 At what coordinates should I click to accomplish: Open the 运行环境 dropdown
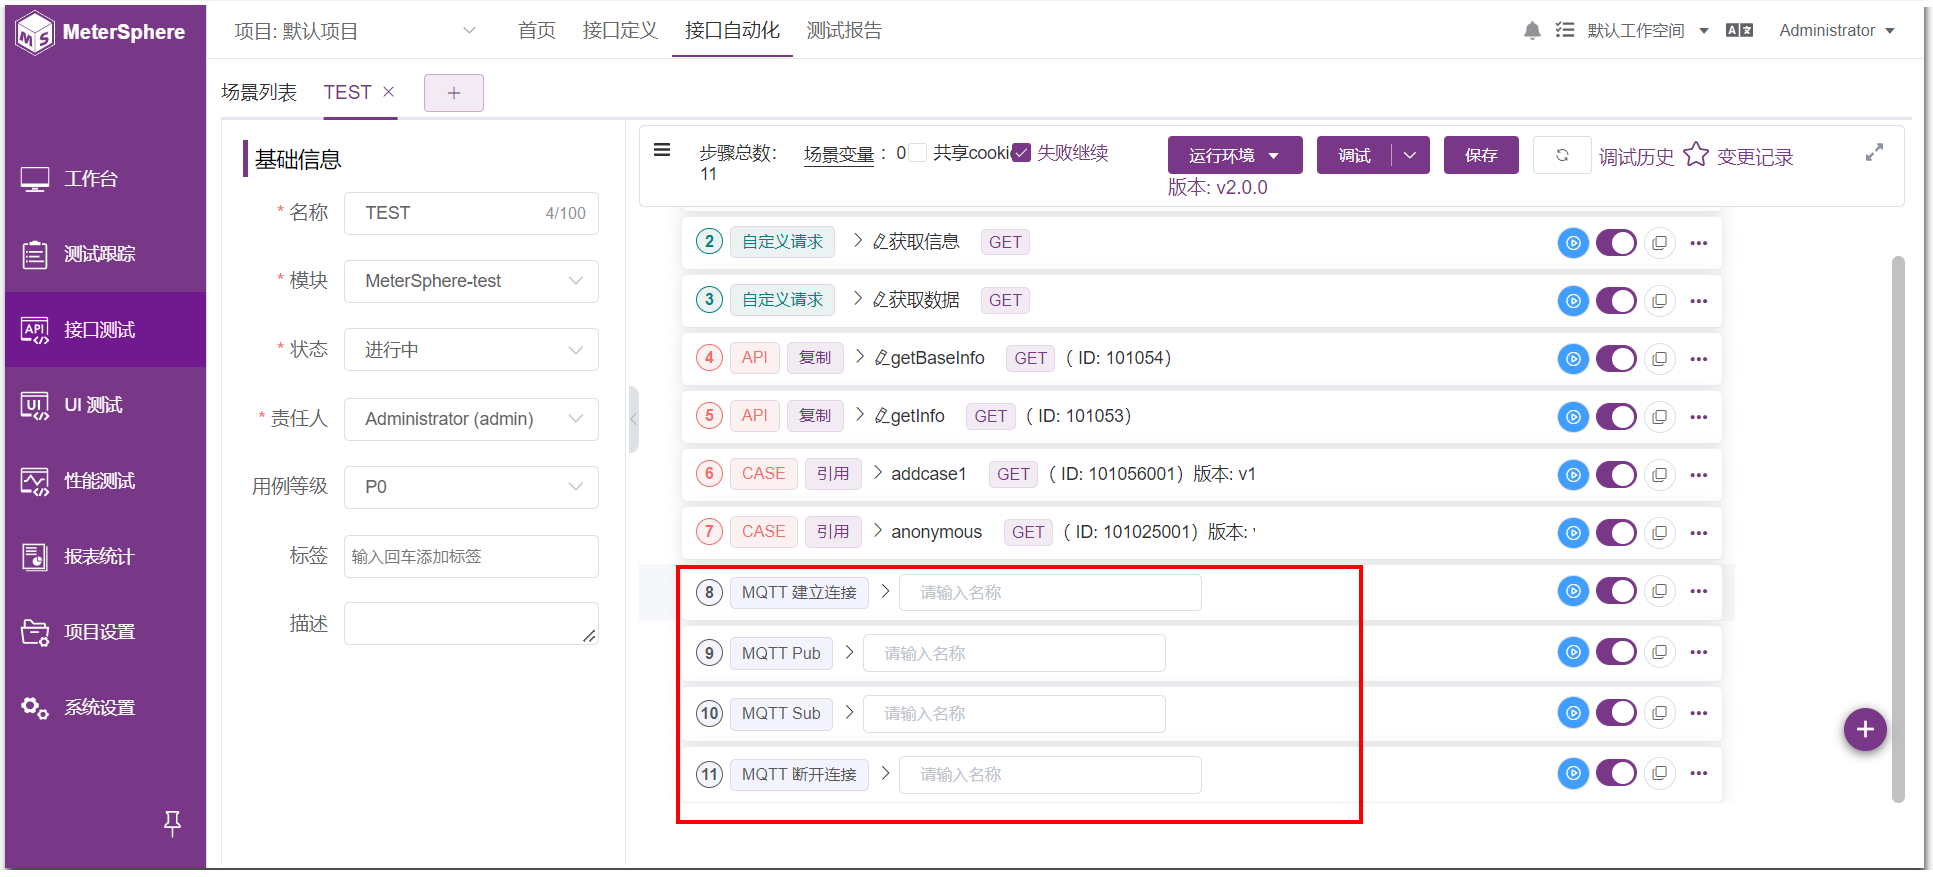pos(1235,155)
